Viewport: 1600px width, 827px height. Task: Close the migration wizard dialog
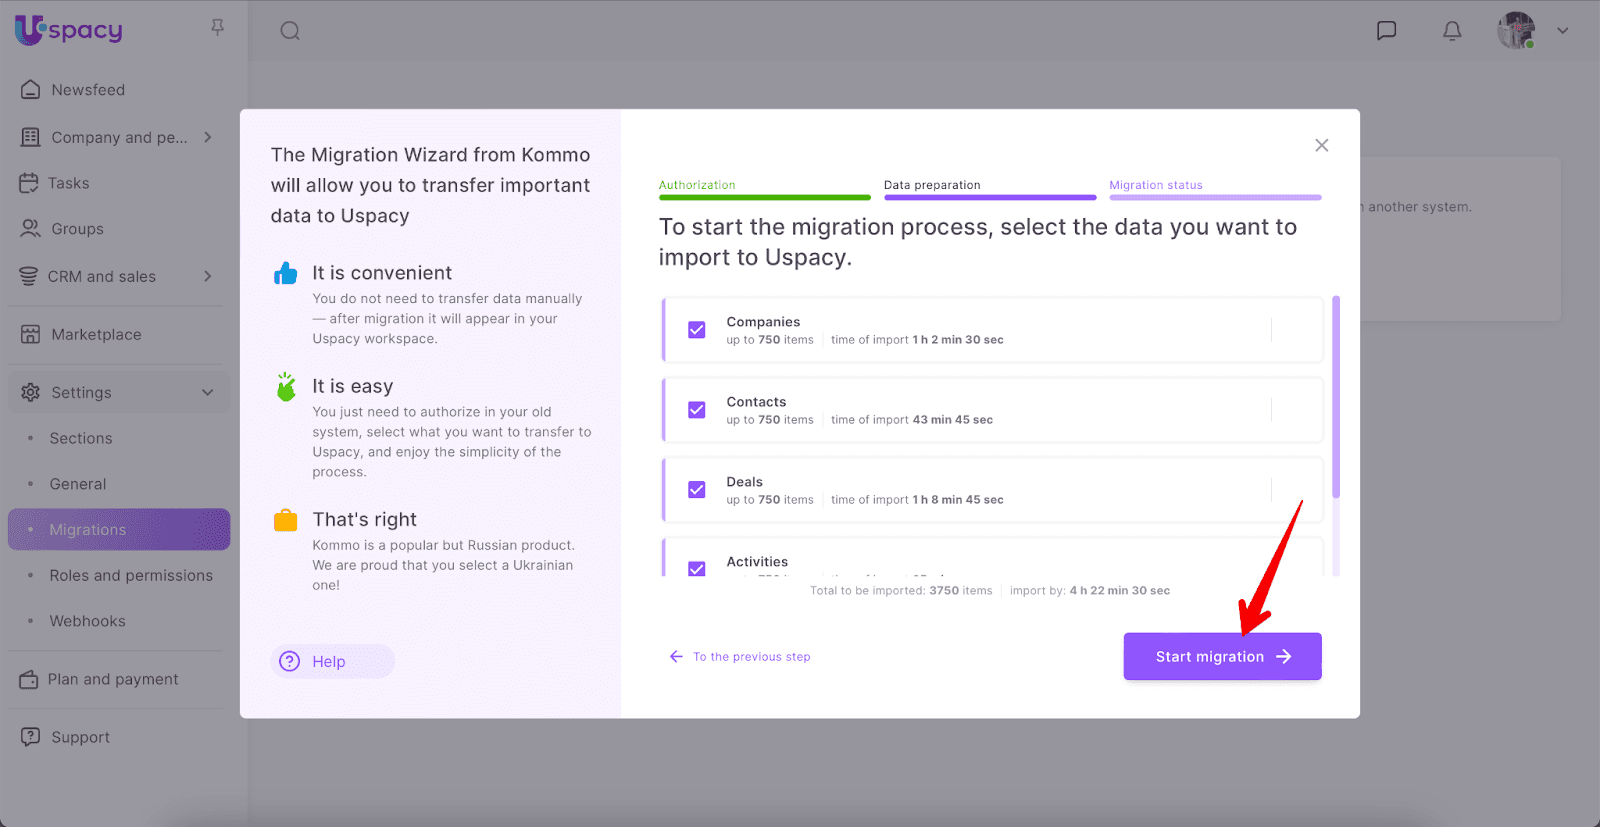(1321, 146)
